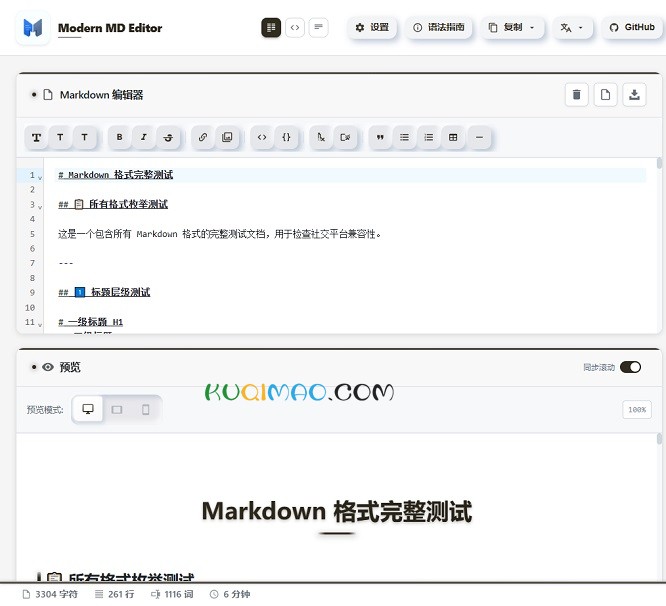Image resolution: width=666 pixels, height=606 pixels.
Task: Insert a bulleted list
Action: (x=404, y=137)
